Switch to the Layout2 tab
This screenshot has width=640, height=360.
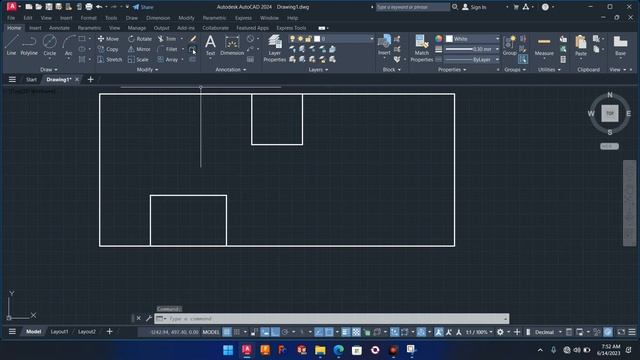click(x=87, y=332)
